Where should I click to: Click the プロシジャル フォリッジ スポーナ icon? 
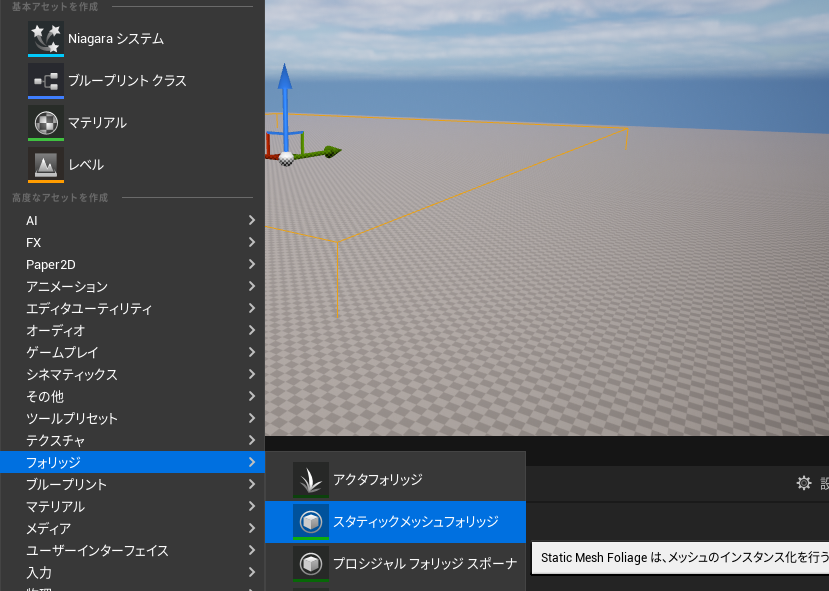tap(311, 563)
